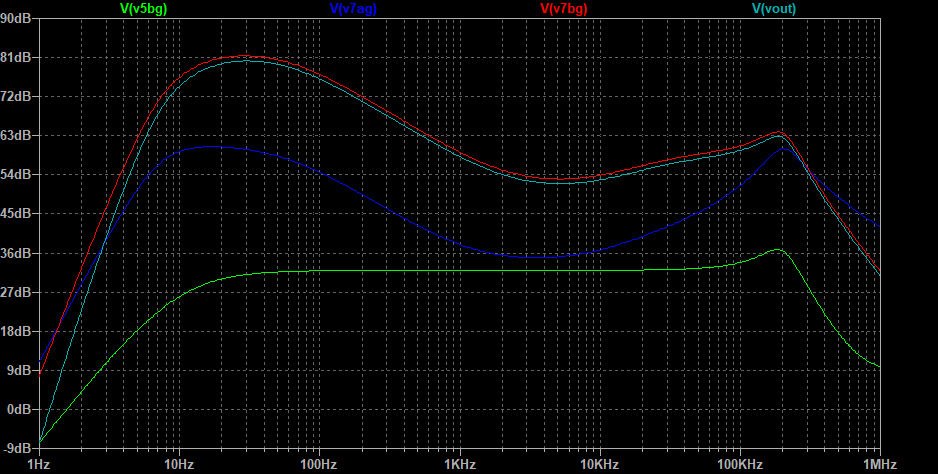The image size is (938, 474).
Task: Click the 18dB vertical axis label
Action: [x=16, y=331]
